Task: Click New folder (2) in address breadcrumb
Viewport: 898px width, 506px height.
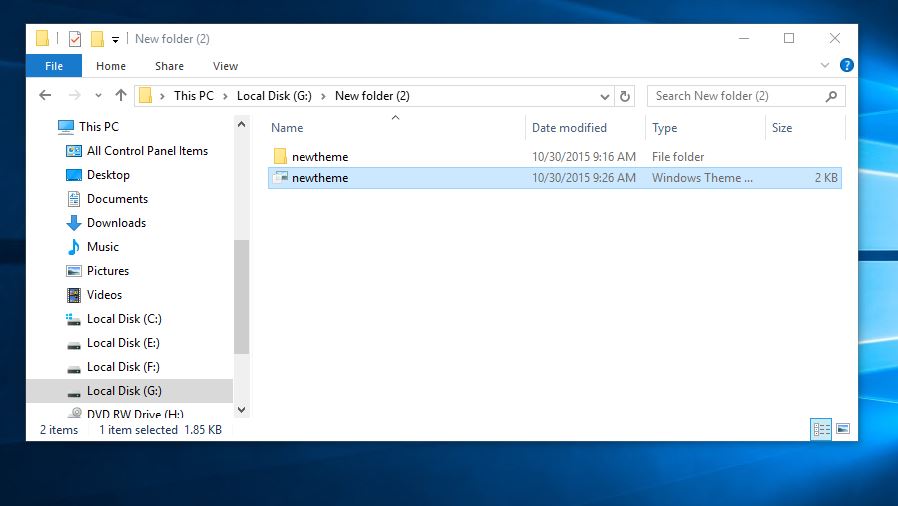Action: [372, 96]
